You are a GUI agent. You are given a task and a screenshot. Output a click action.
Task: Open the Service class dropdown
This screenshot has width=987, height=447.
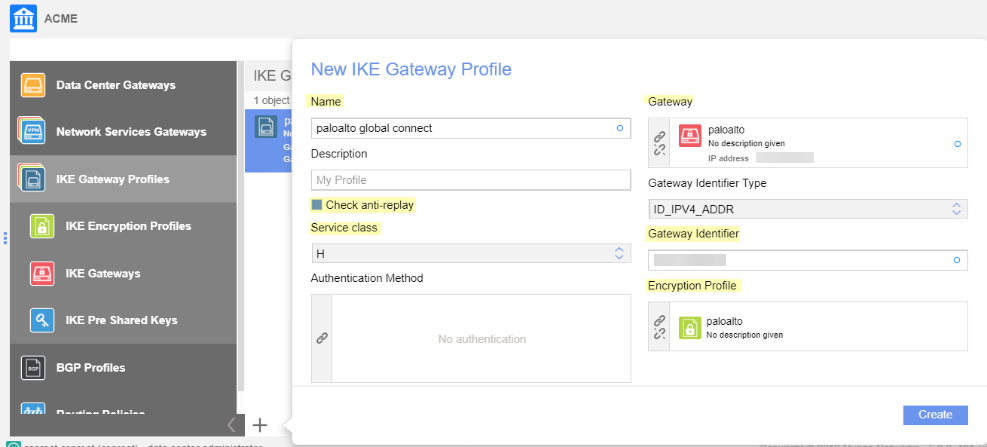(470, 254)
